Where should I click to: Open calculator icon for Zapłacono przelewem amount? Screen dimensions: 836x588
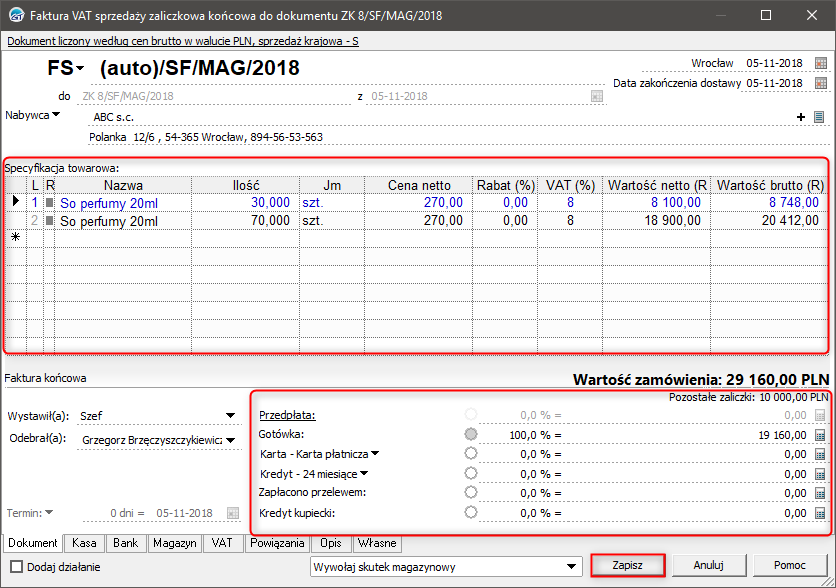tap(820, 493)
